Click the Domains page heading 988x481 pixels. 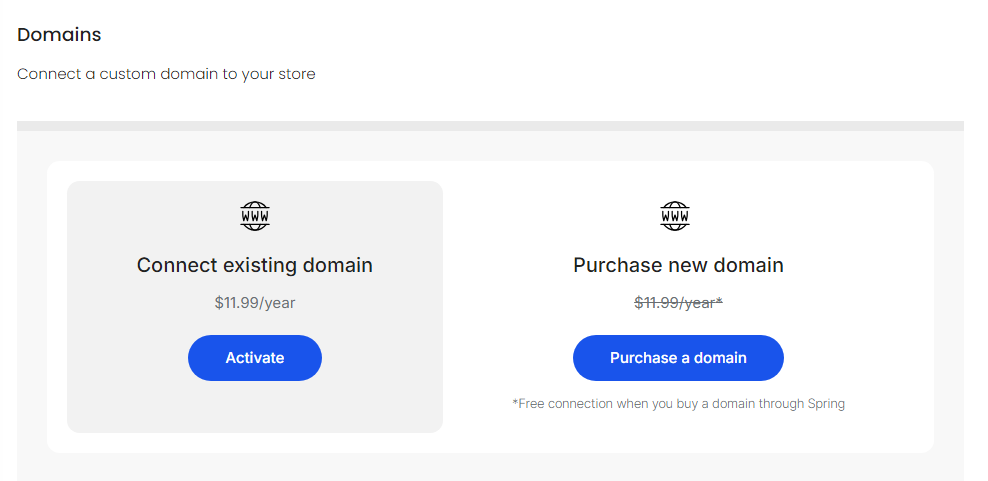pos(59,35)
